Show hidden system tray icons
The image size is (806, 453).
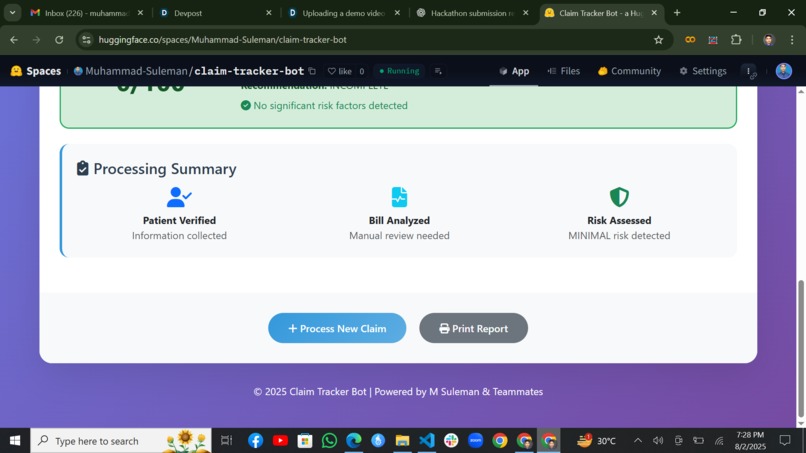(x=638, y=441)
